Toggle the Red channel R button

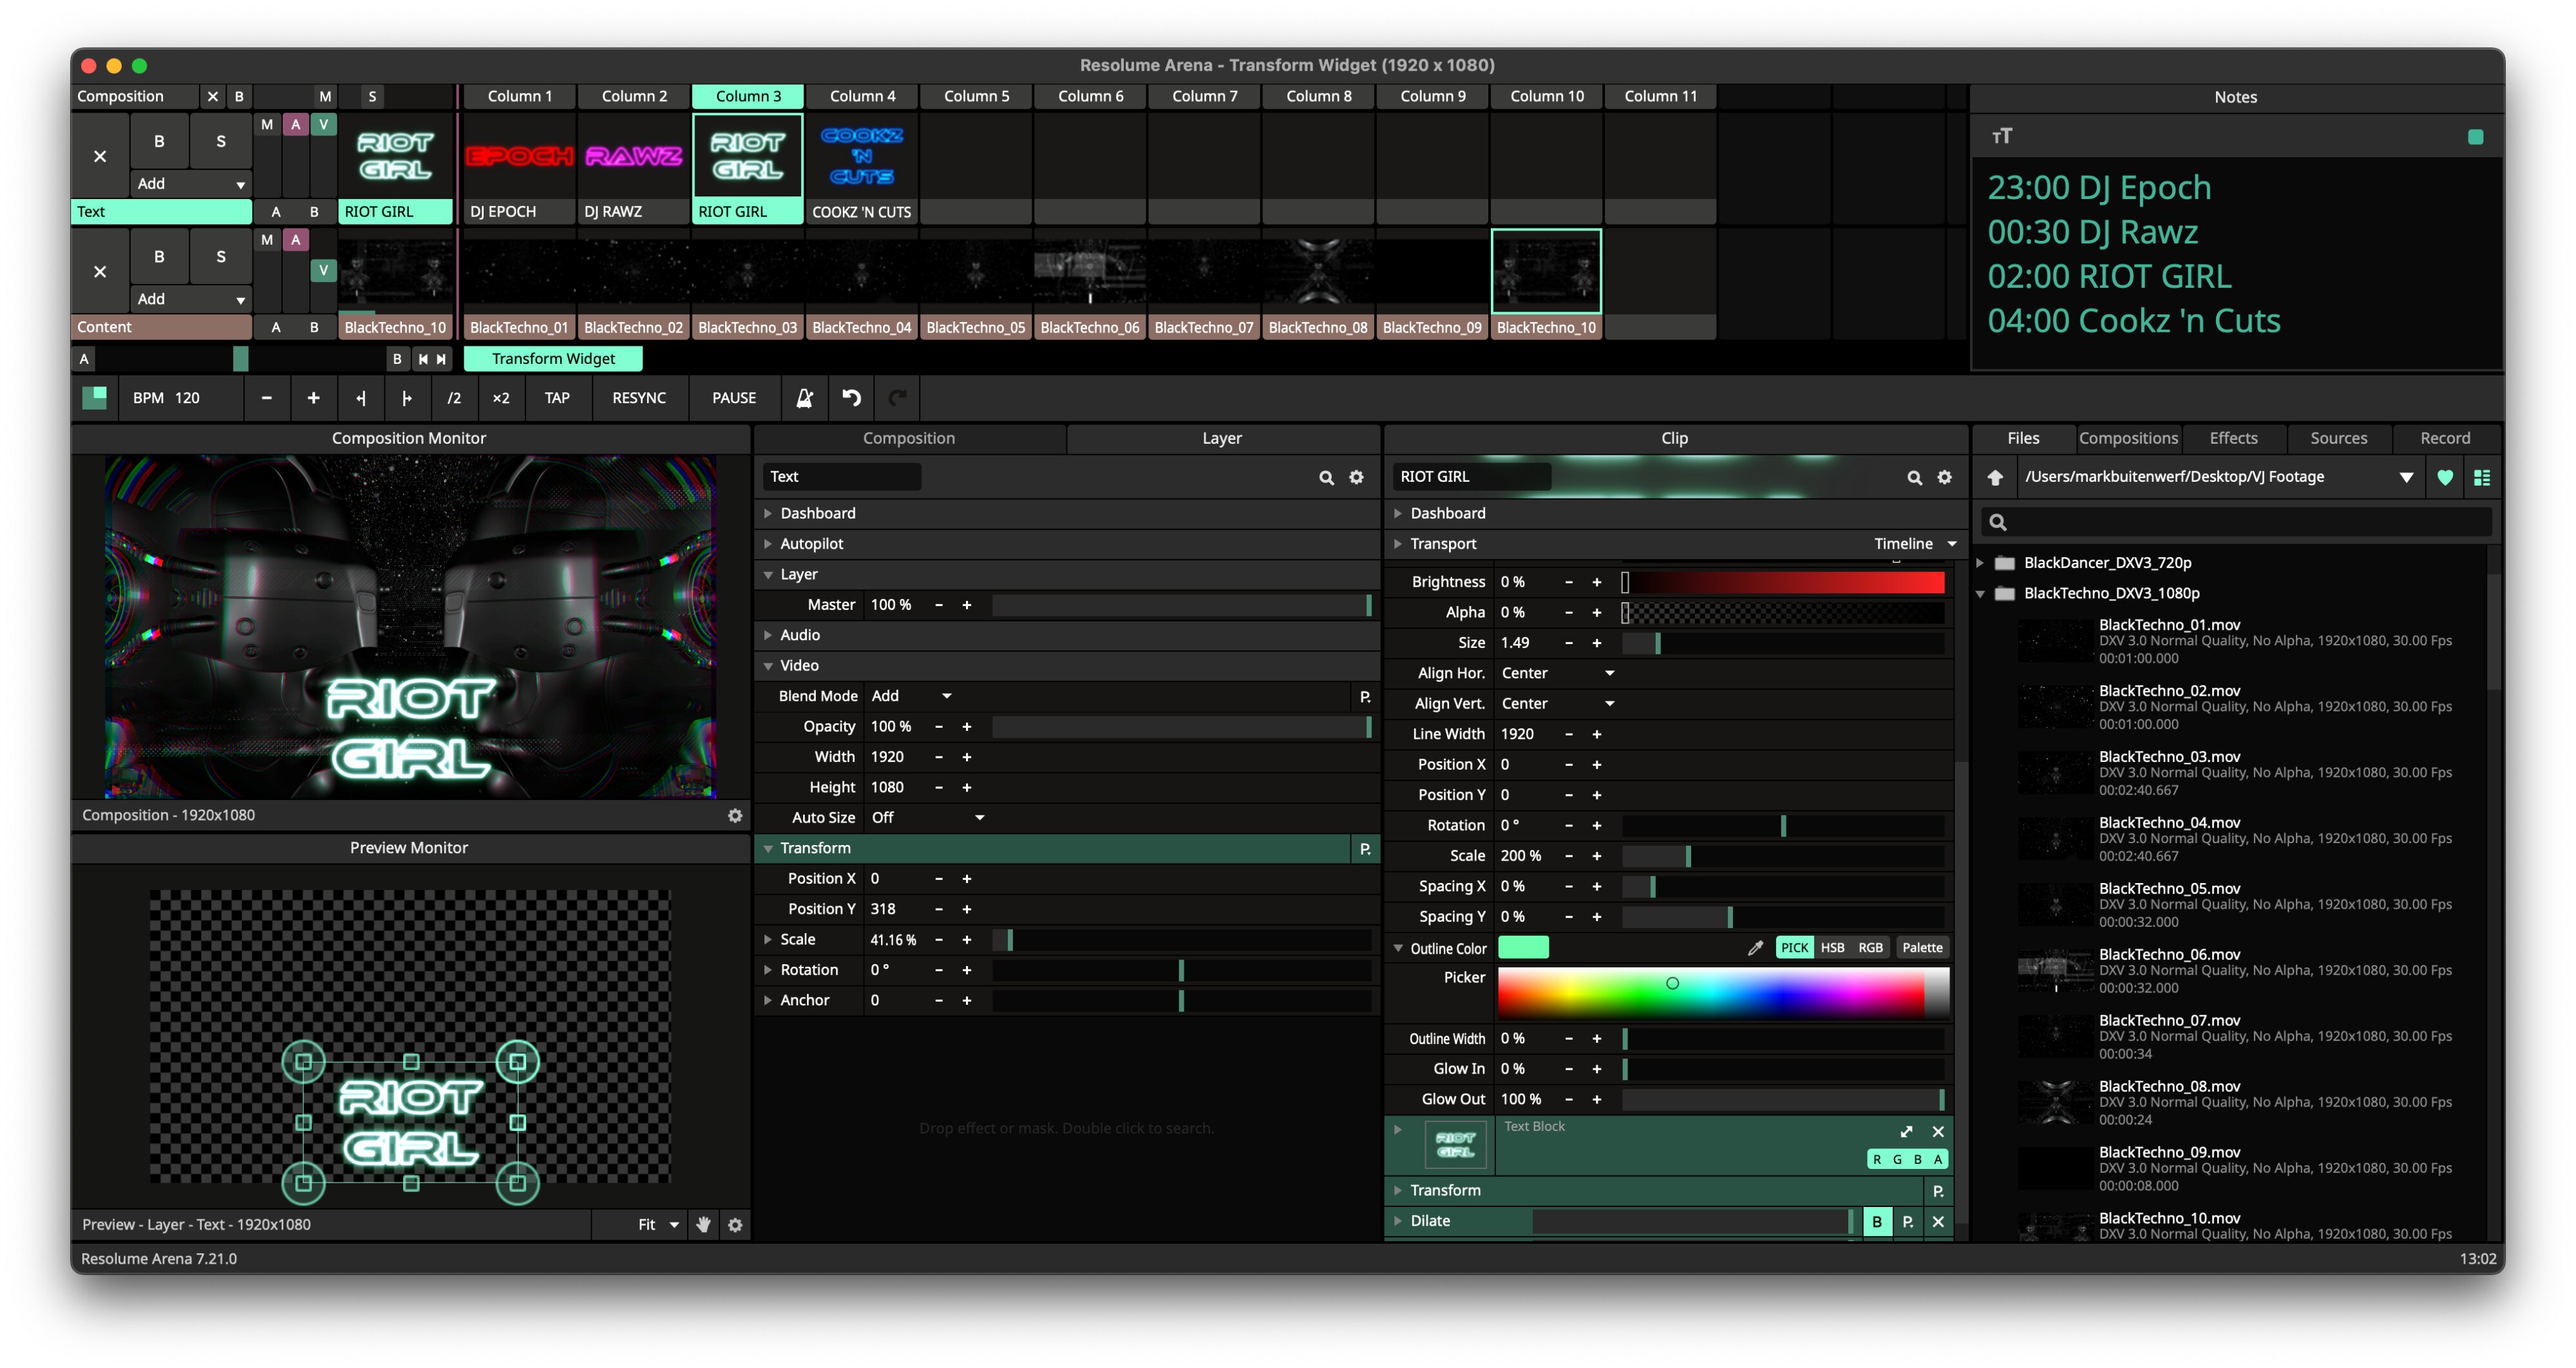pyautogui.click(x=1877, y=1160)
